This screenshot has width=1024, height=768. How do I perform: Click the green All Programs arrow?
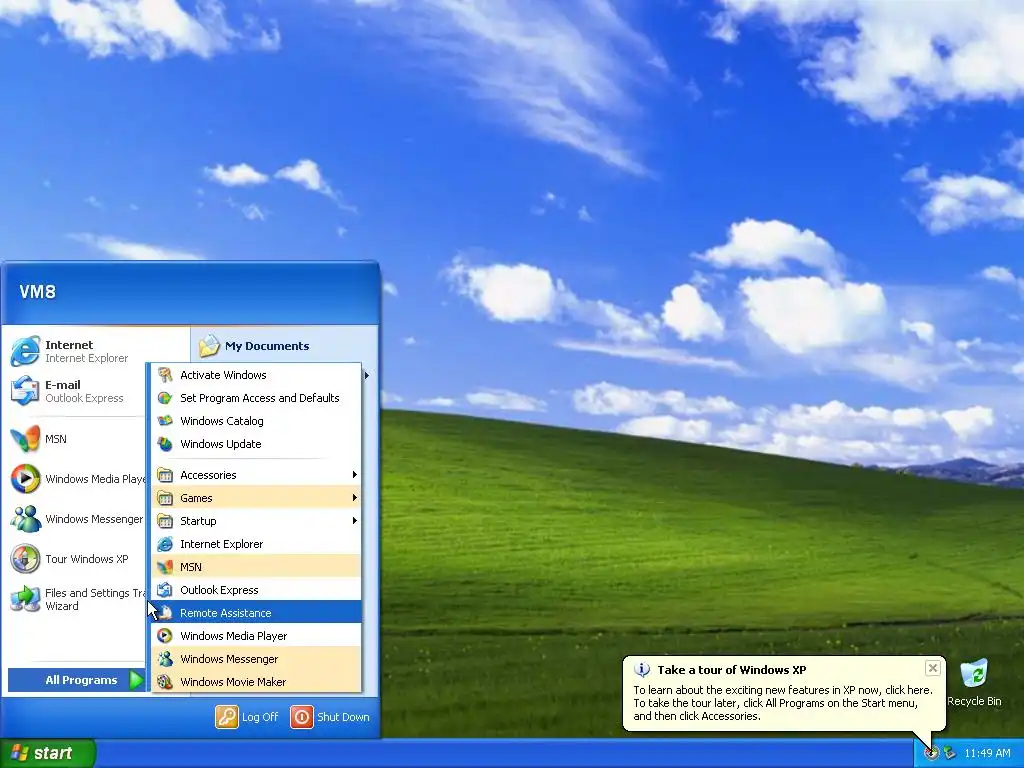tap(136, 680)
